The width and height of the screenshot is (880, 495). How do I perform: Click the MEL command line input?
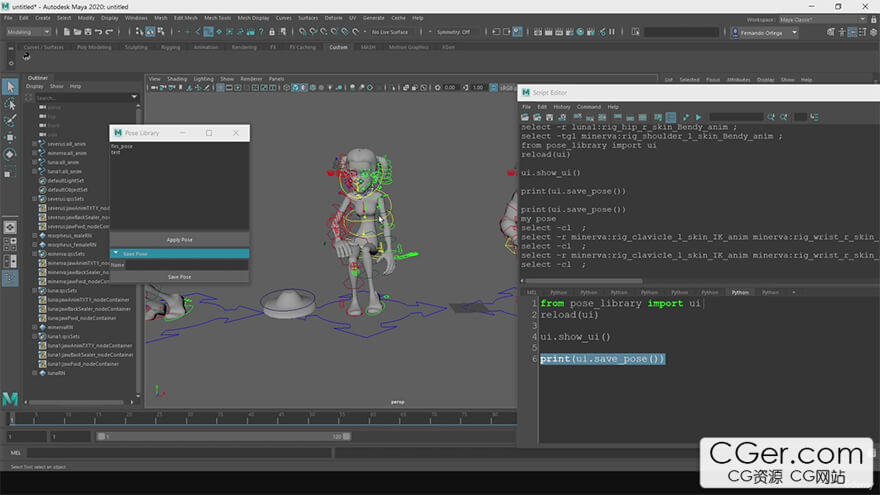[178, 452]
